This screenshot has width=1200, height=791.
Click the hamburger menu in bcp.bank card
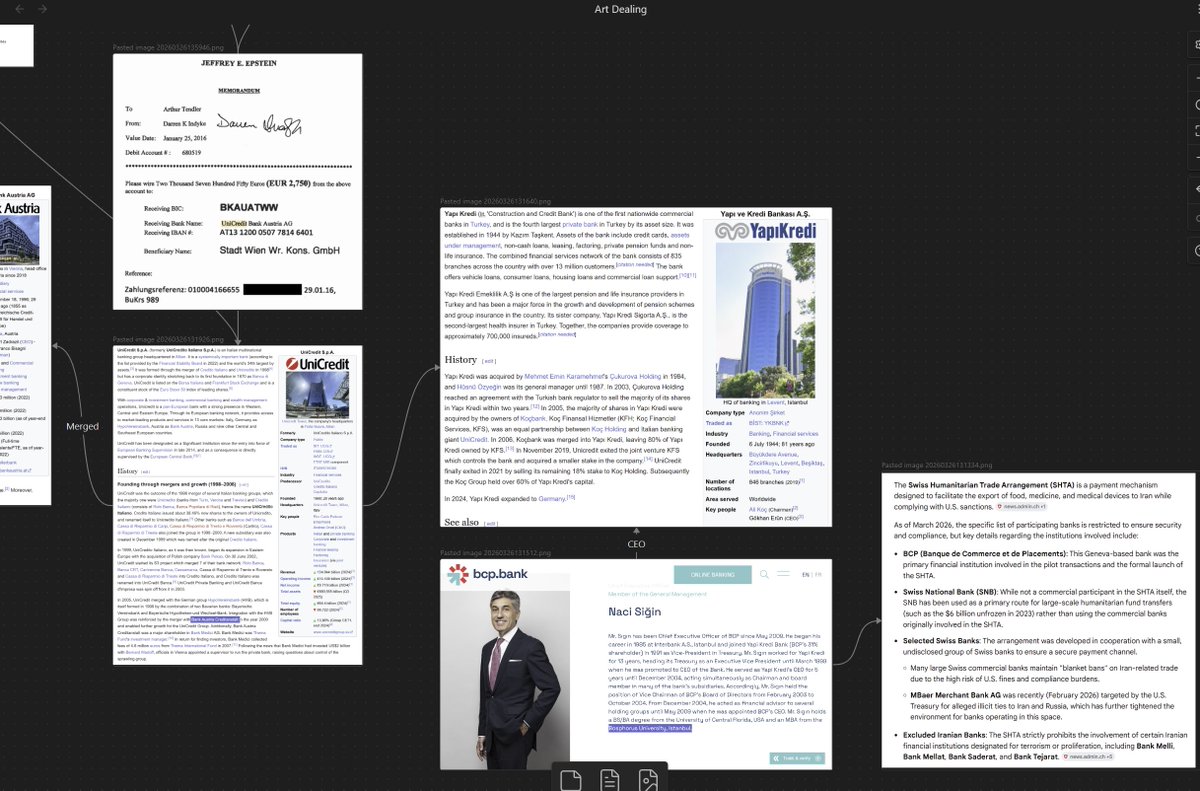coord(785,574)
